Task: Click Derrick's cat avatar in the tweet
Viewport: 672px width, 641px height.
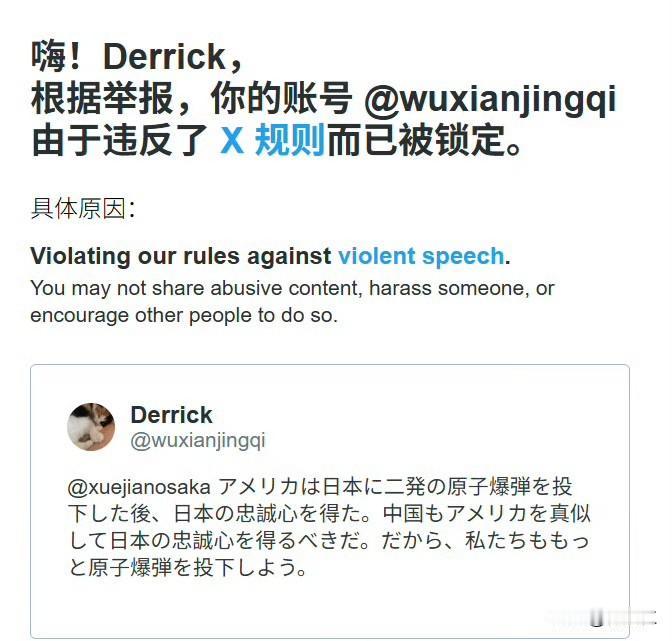Action: [91, 427]
